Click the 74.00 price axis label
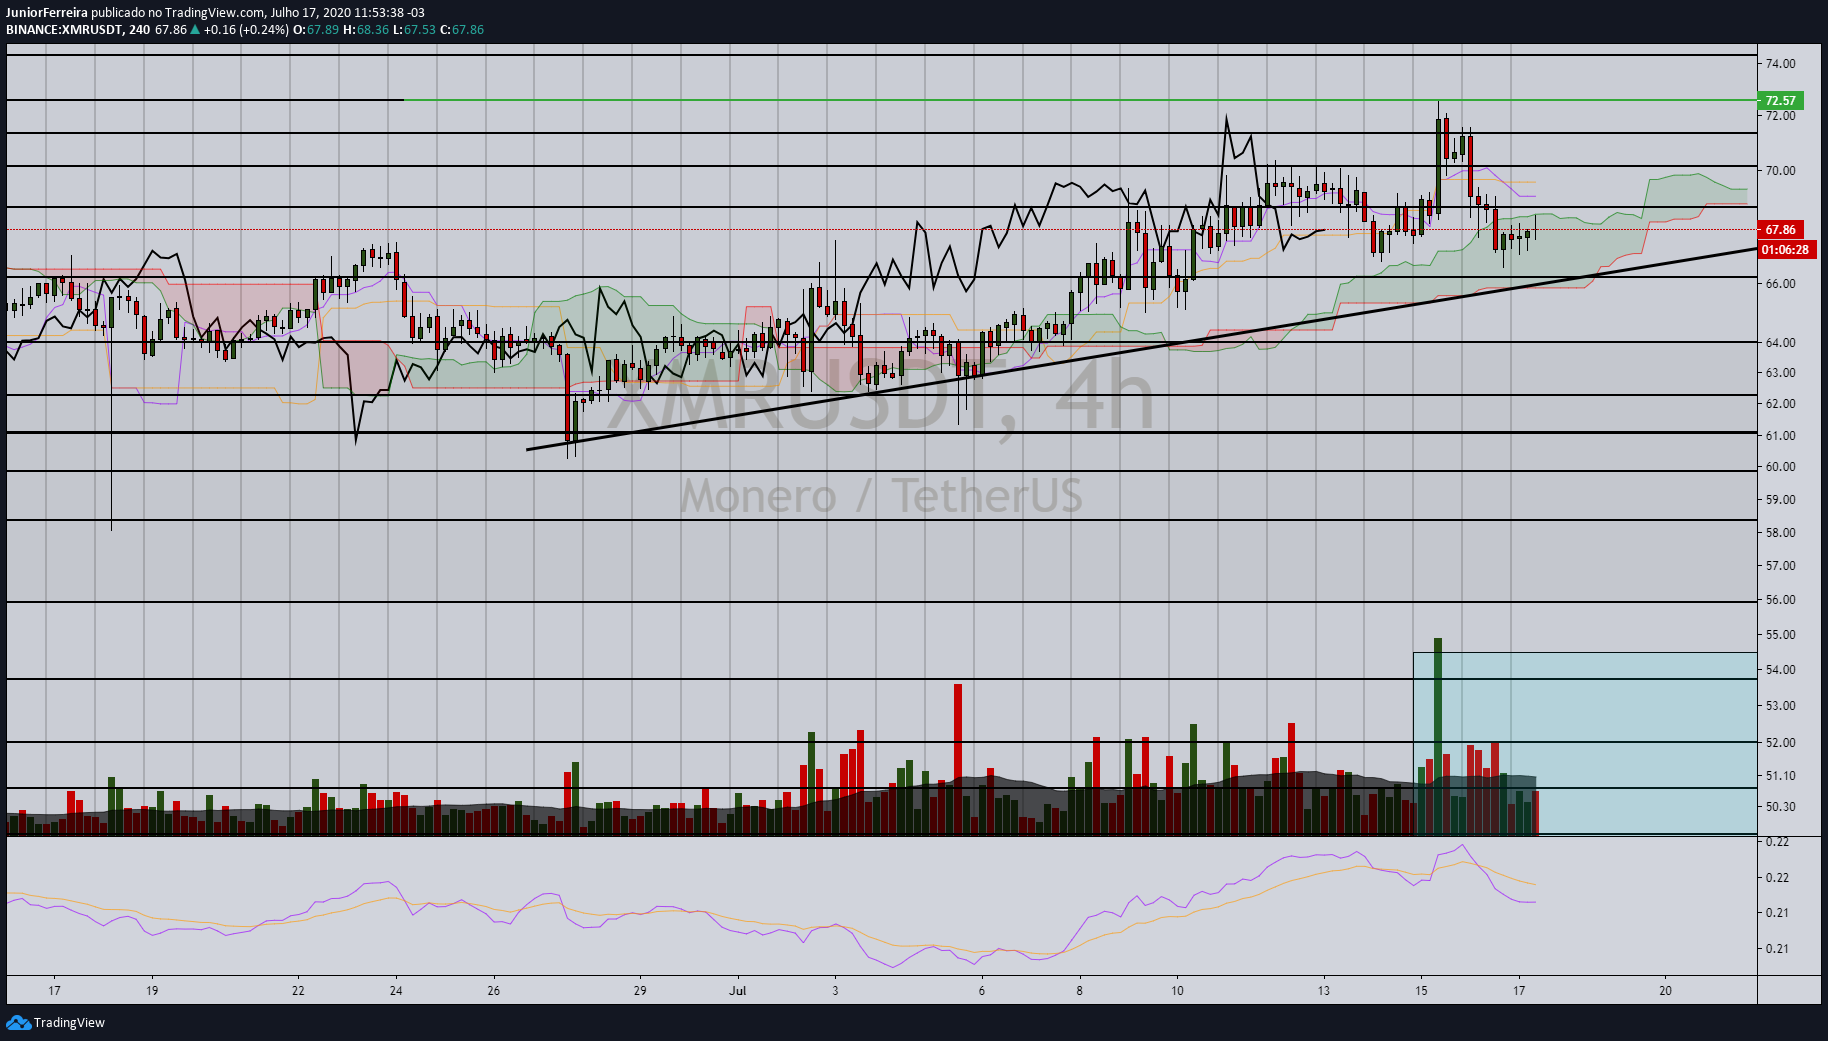1828x1041 pixels. [1780, 63]
